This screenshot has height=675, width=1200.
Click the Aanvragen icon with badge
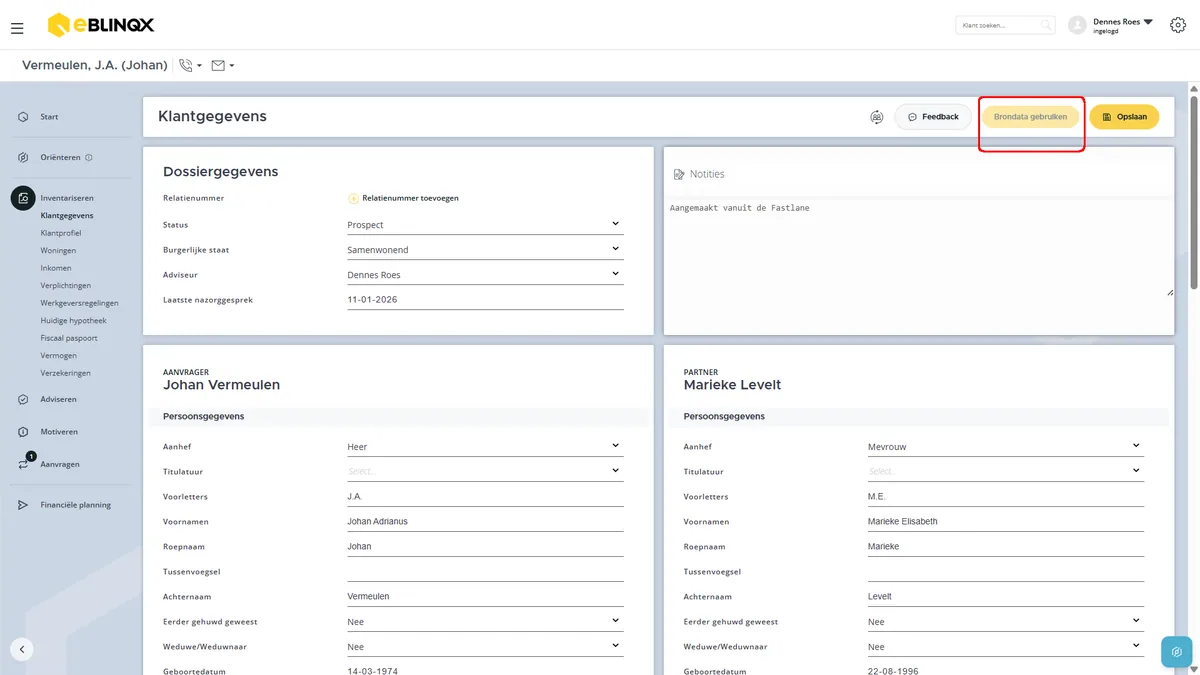pyautogui.click(x=23, y=463)
